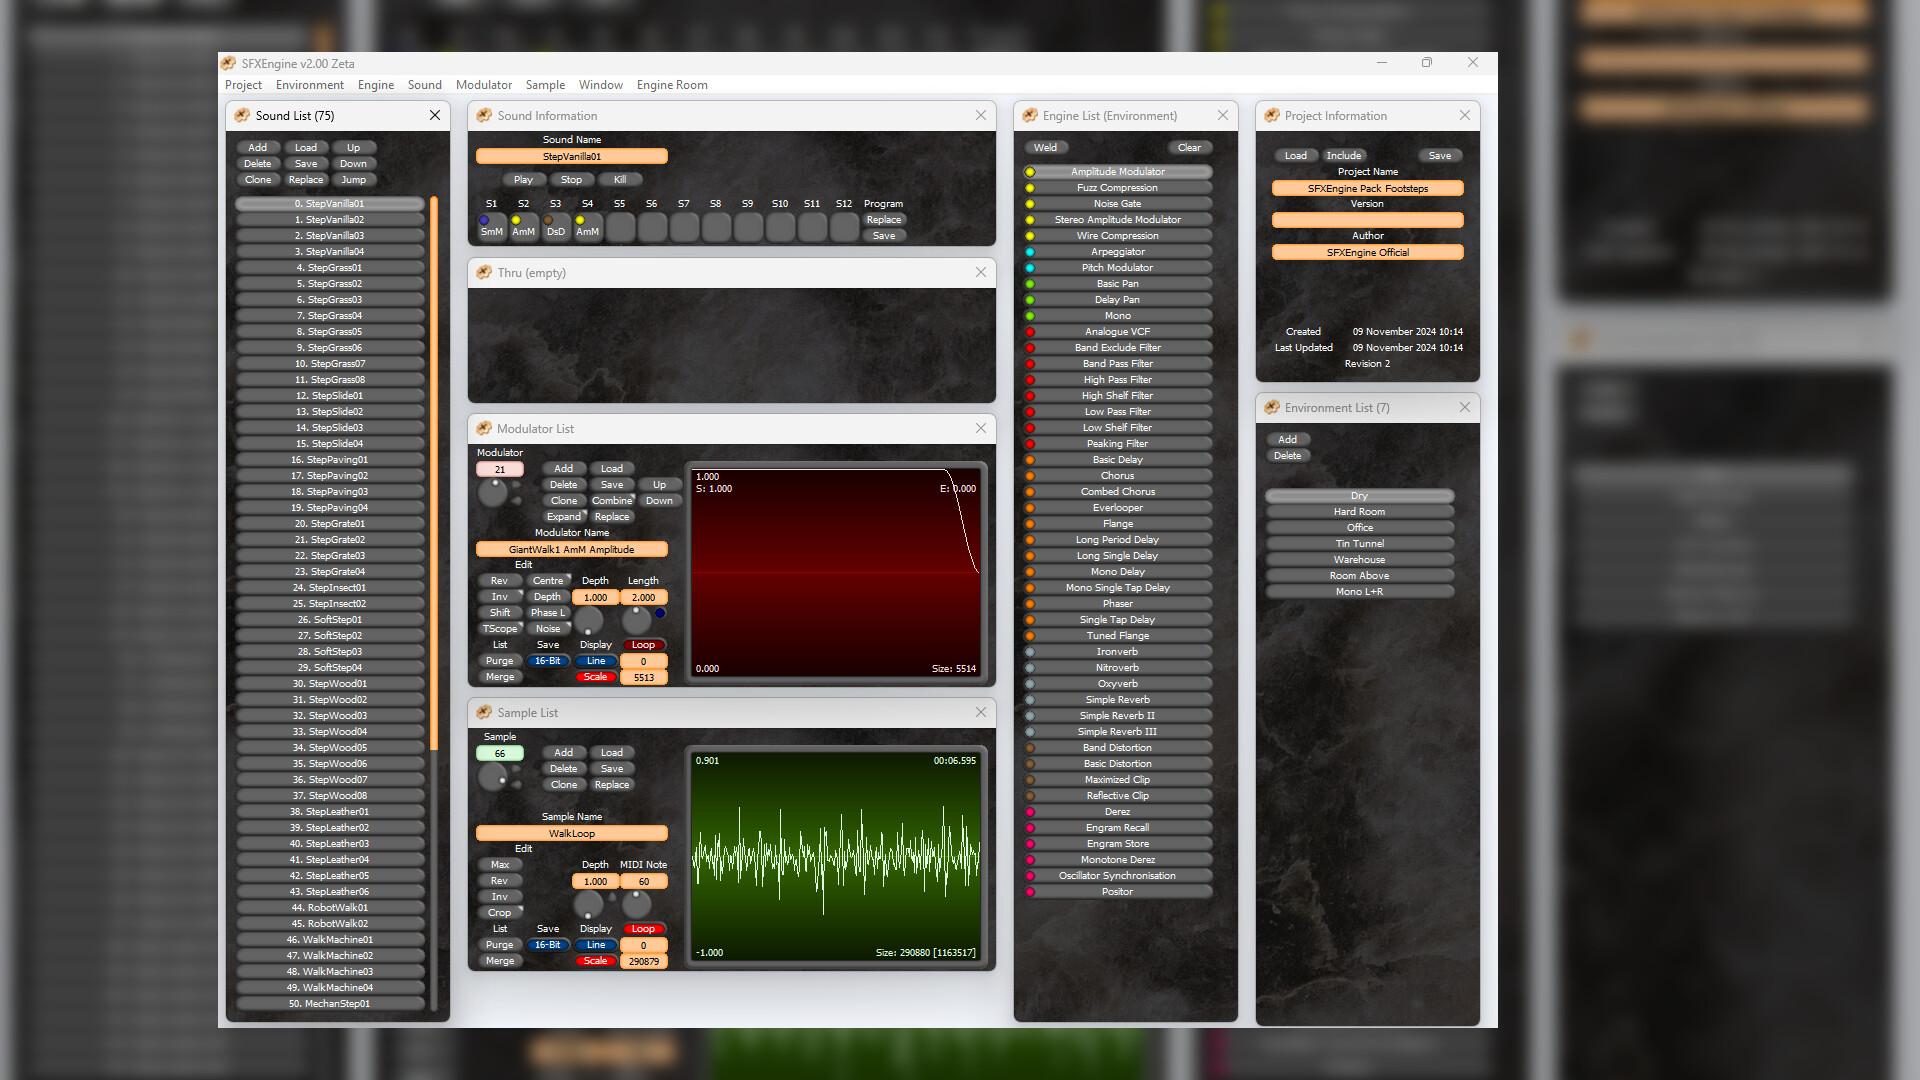Image resolution: width=1920 pixels, height=1080 pixels.
Task: Open the Expand options in Modulator List
Action: [564, 516]
